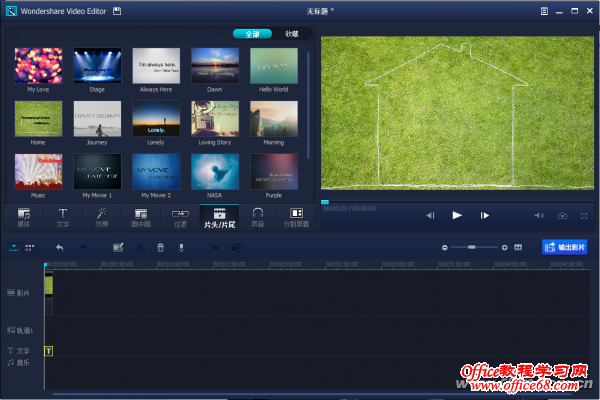Switch to storyboard view mode
600x400 pixels.
coord(30,248)
